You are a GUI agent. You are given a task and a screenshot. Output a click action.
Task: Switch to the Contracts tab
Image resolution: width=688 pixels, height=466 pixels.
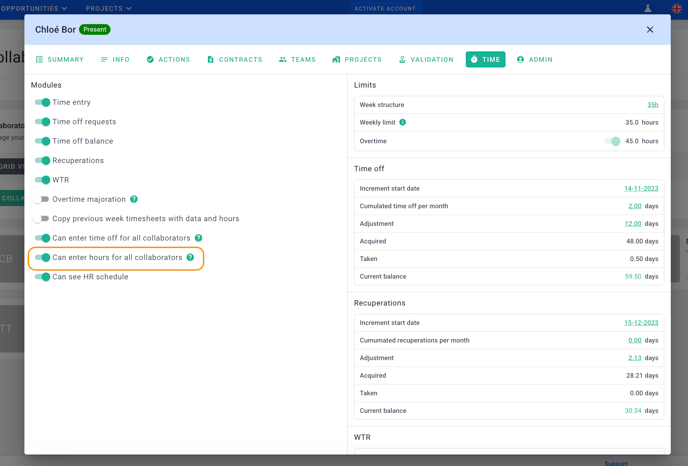point(234,60)
